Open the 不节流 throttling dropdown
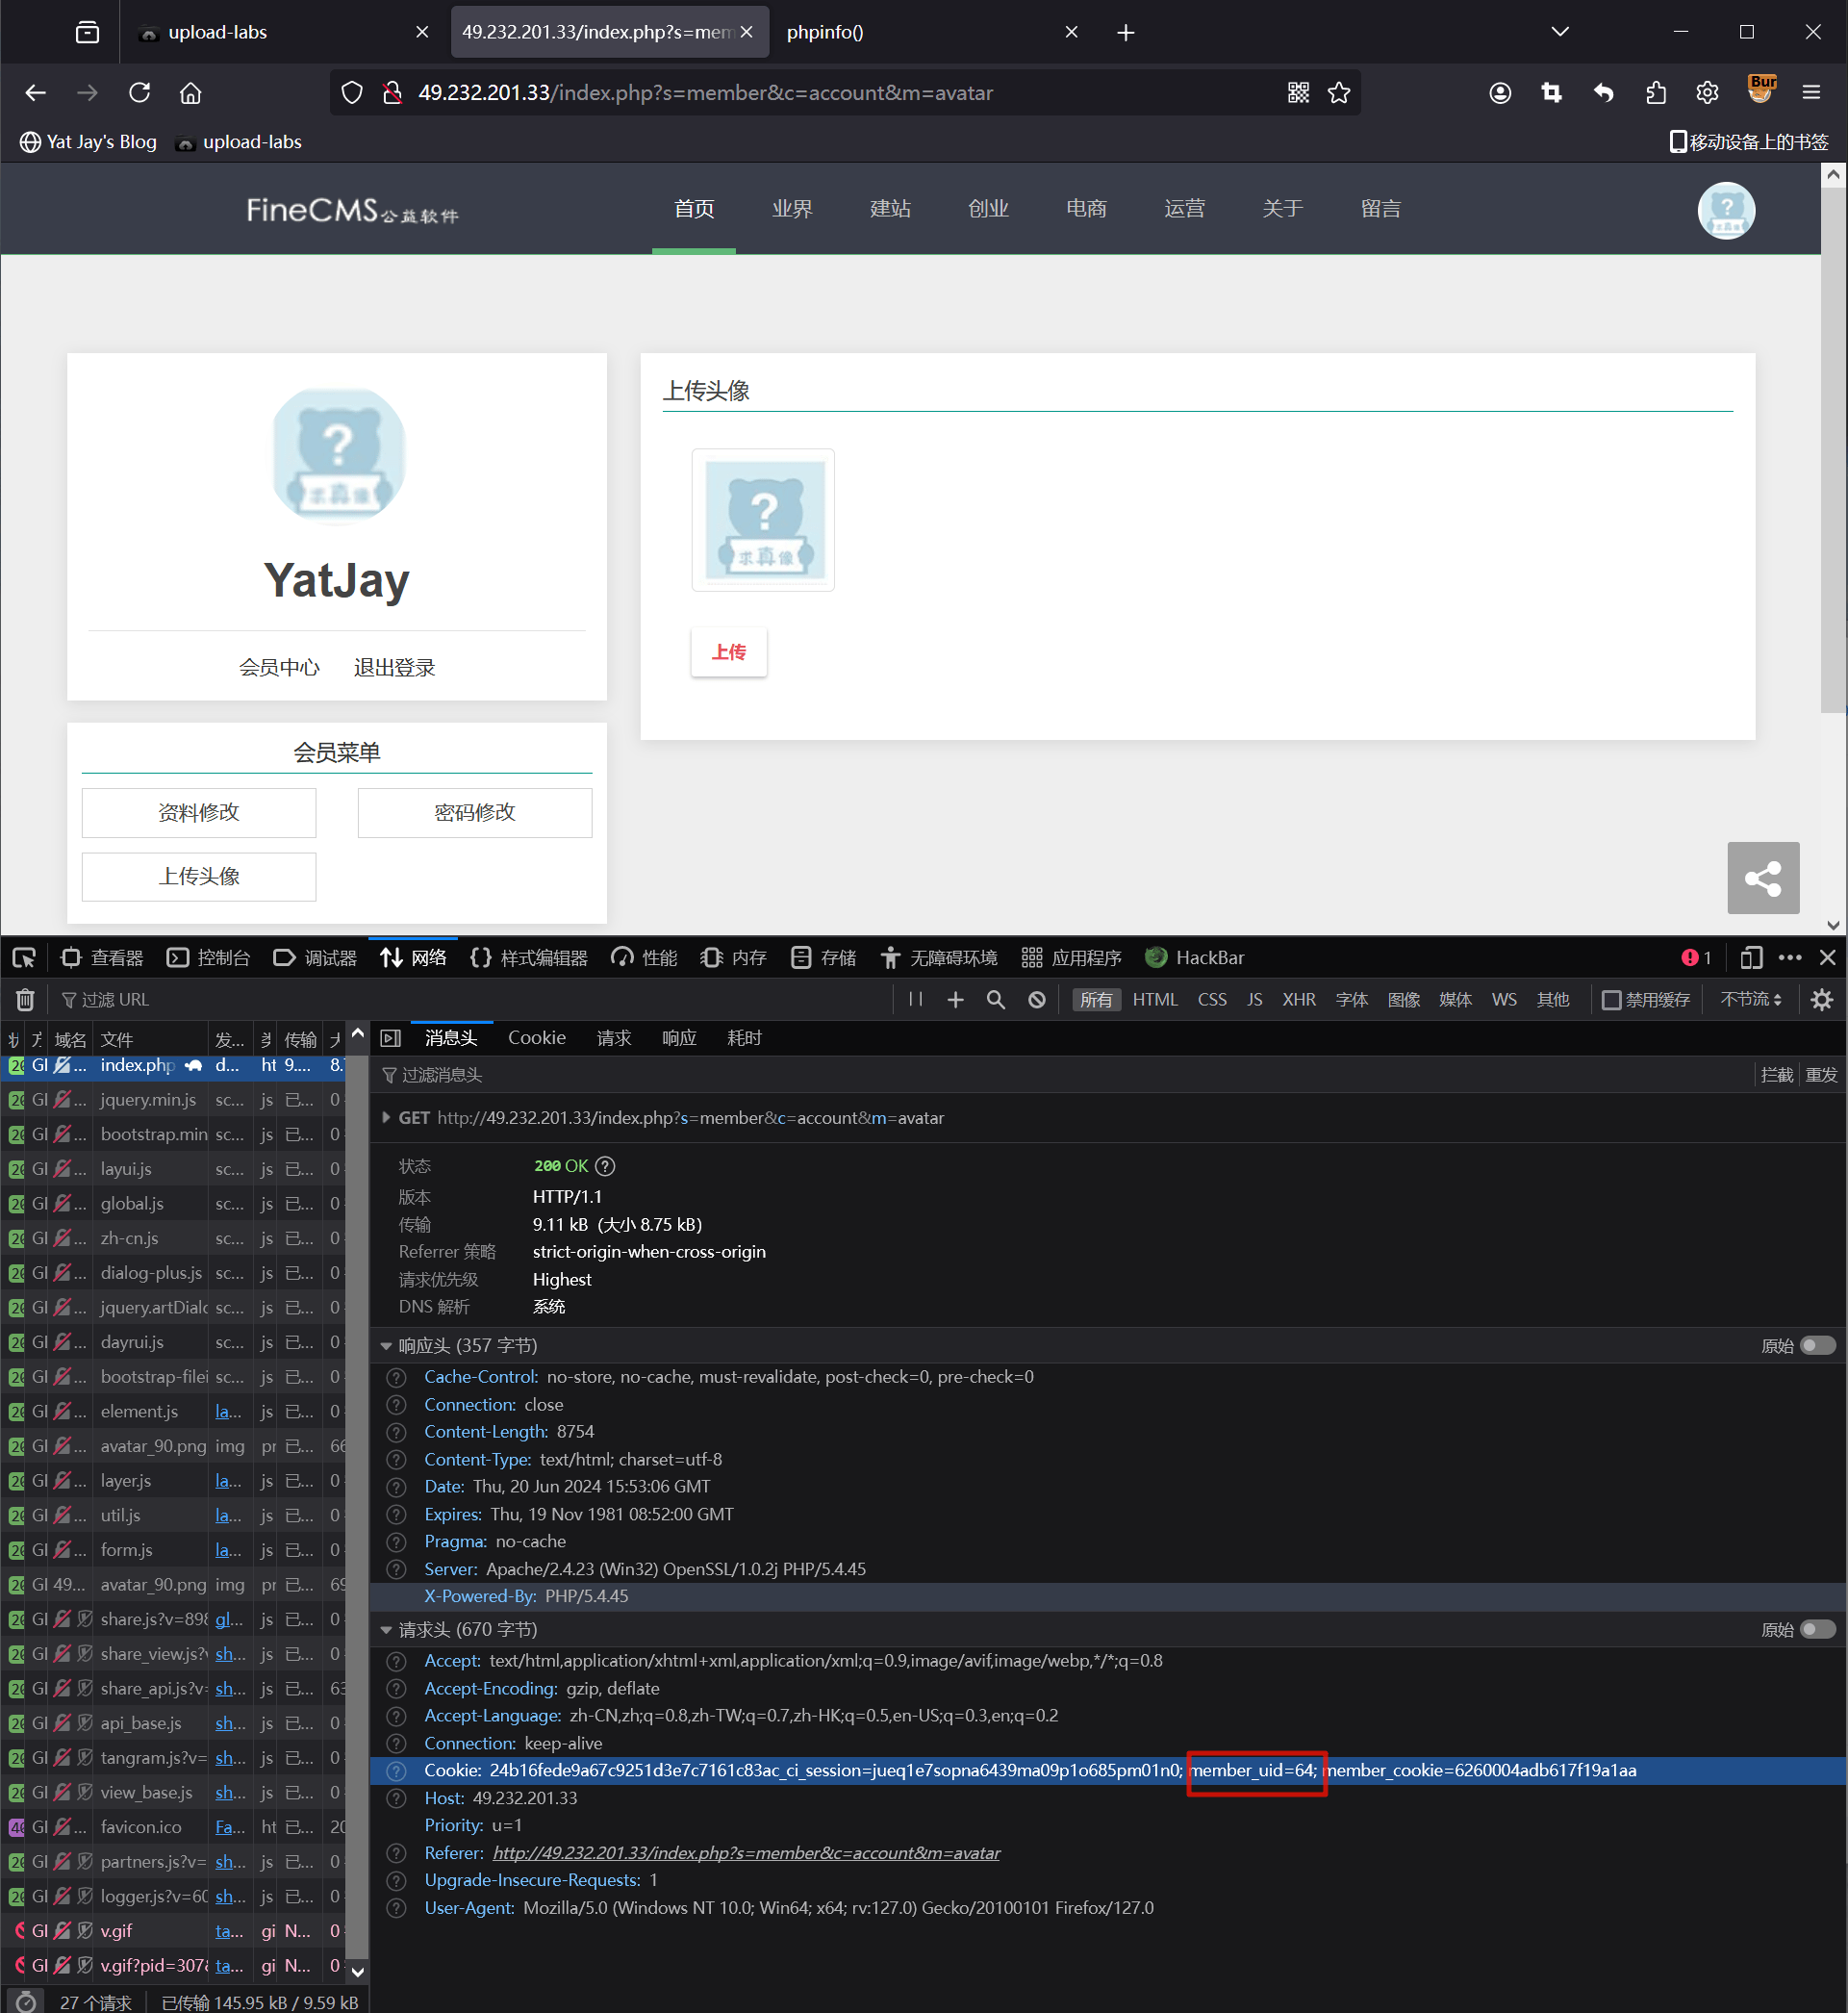This screenshot has width=1848, height=2013. click(1750, 1000)
